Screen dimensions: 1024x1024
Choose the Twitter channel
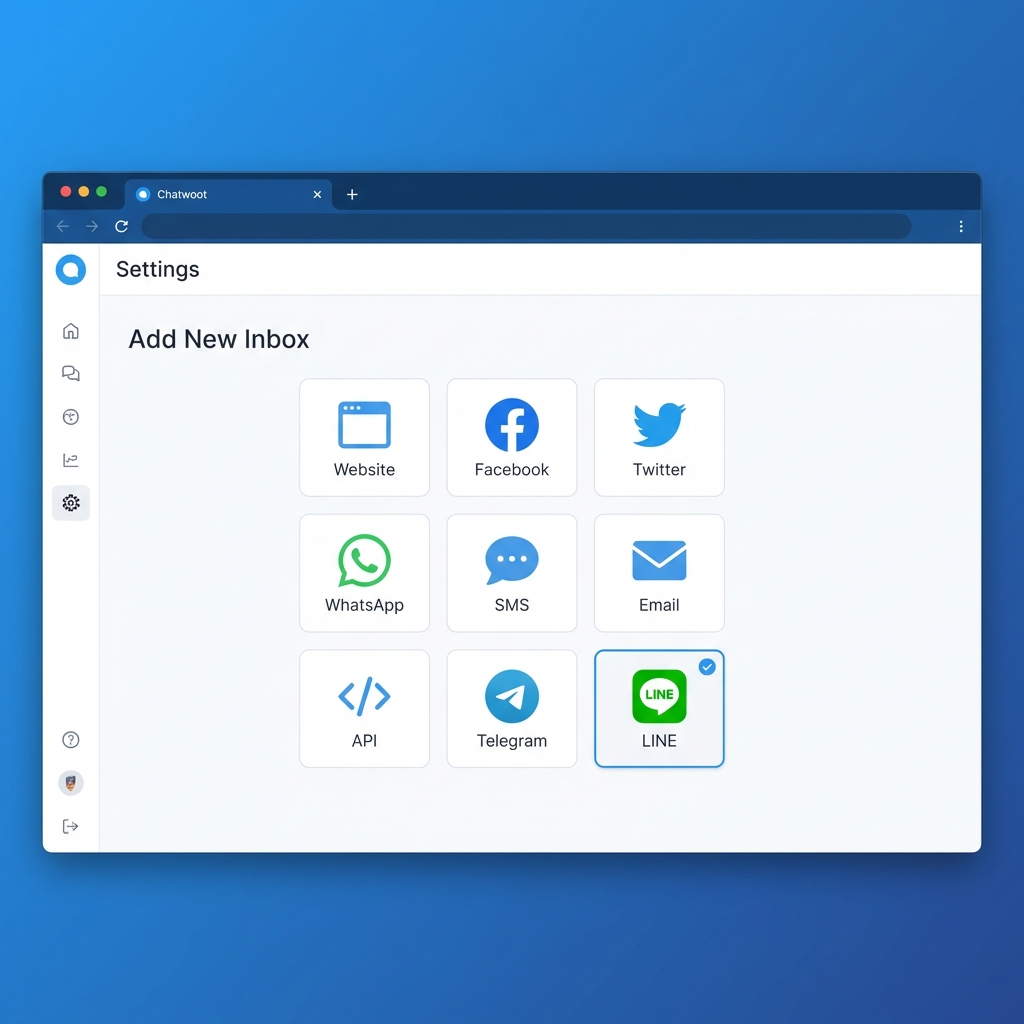pos(658,437)
